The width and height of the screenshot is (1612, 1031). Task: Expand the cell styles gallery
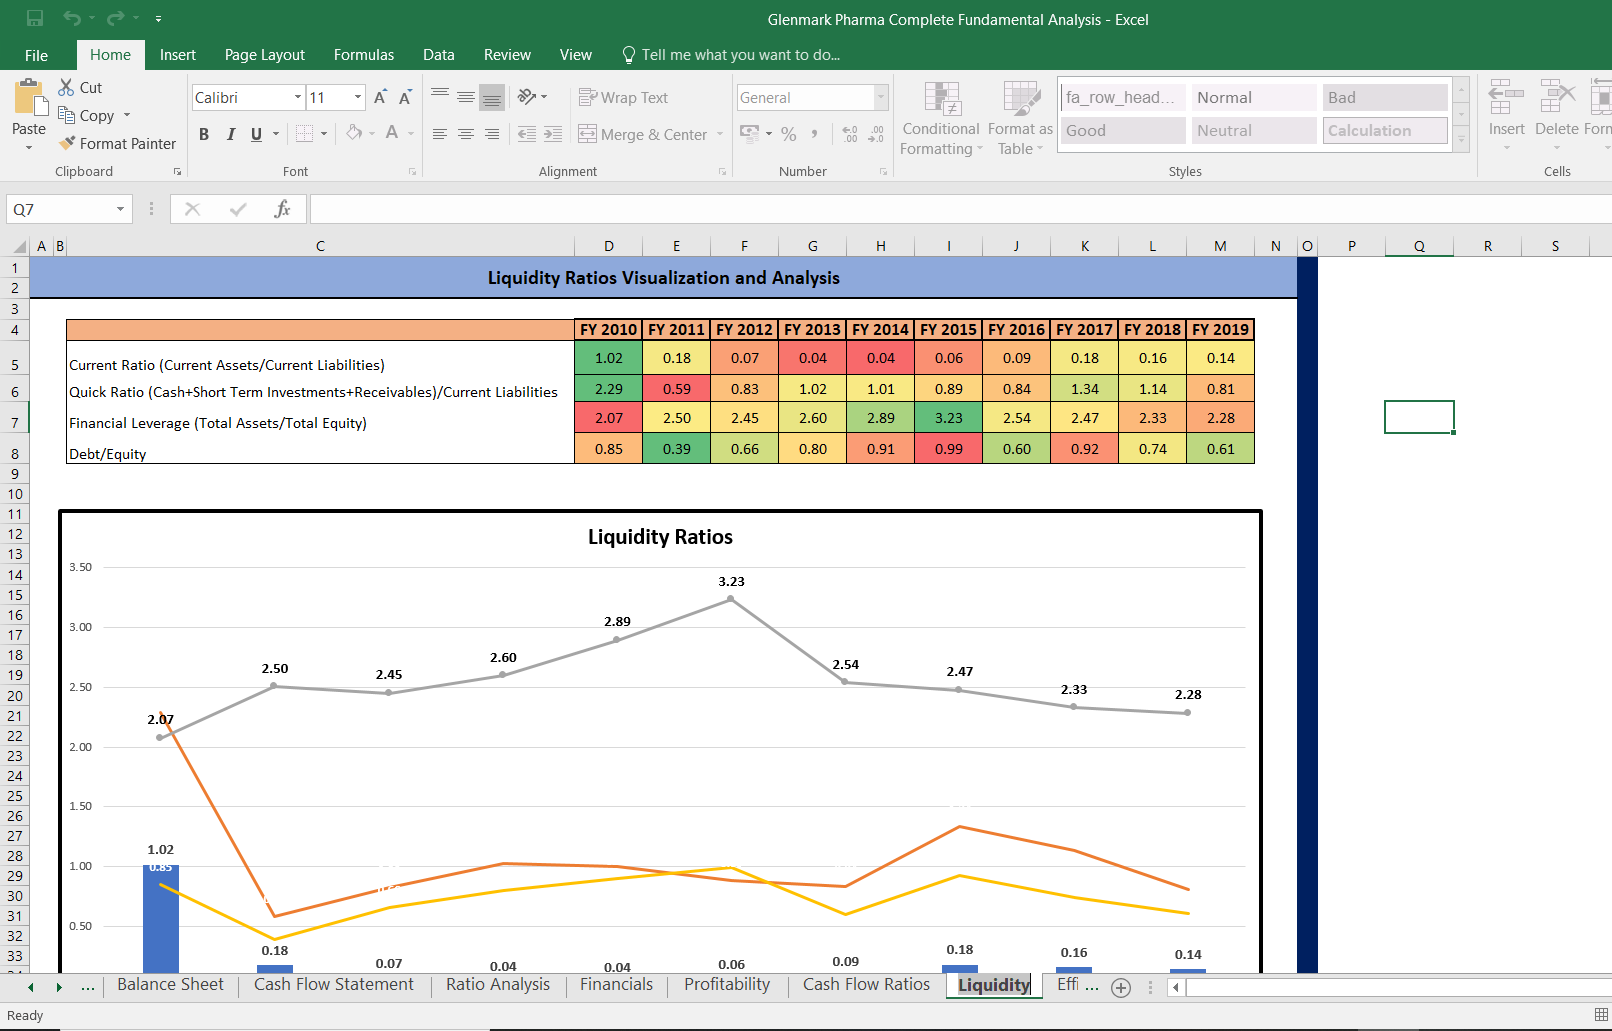[x=1462, y=141]
